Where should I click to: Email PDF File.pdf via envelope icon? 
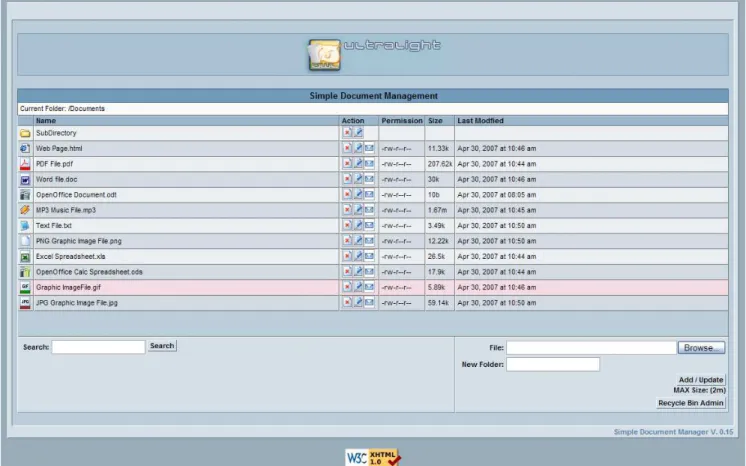point(369,163)
